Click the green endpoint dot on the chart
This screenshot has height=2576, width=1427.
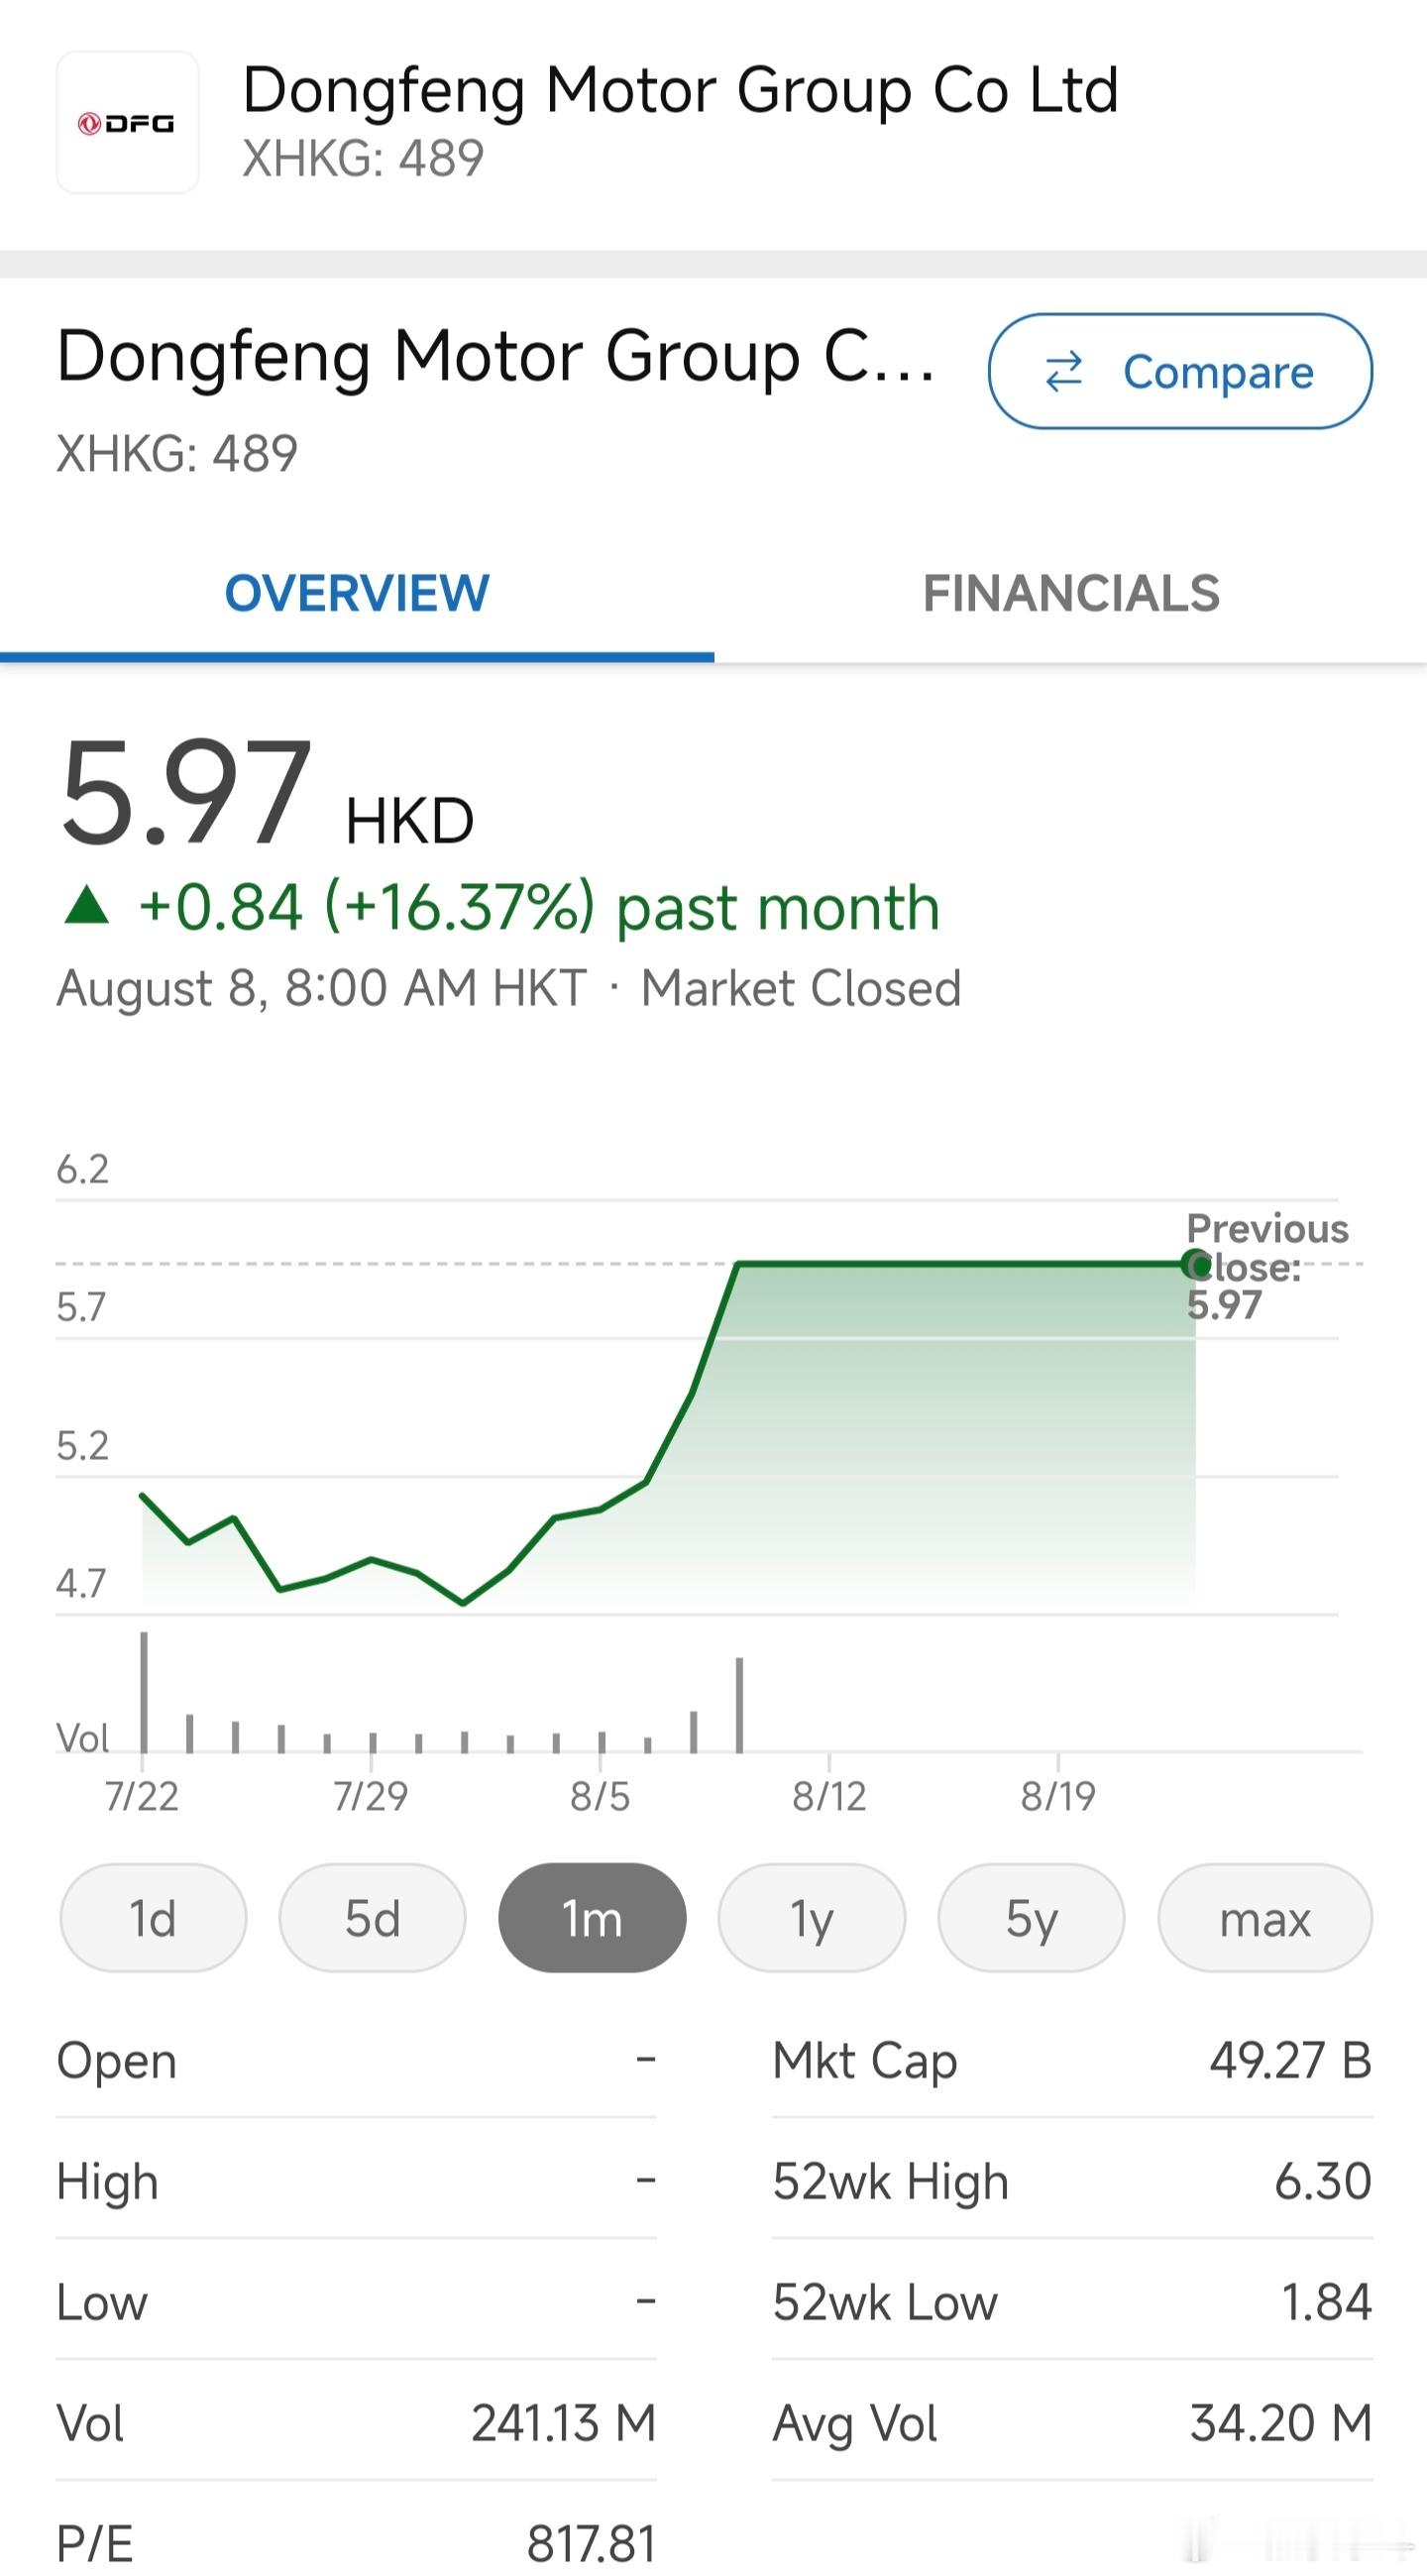1195,1265
